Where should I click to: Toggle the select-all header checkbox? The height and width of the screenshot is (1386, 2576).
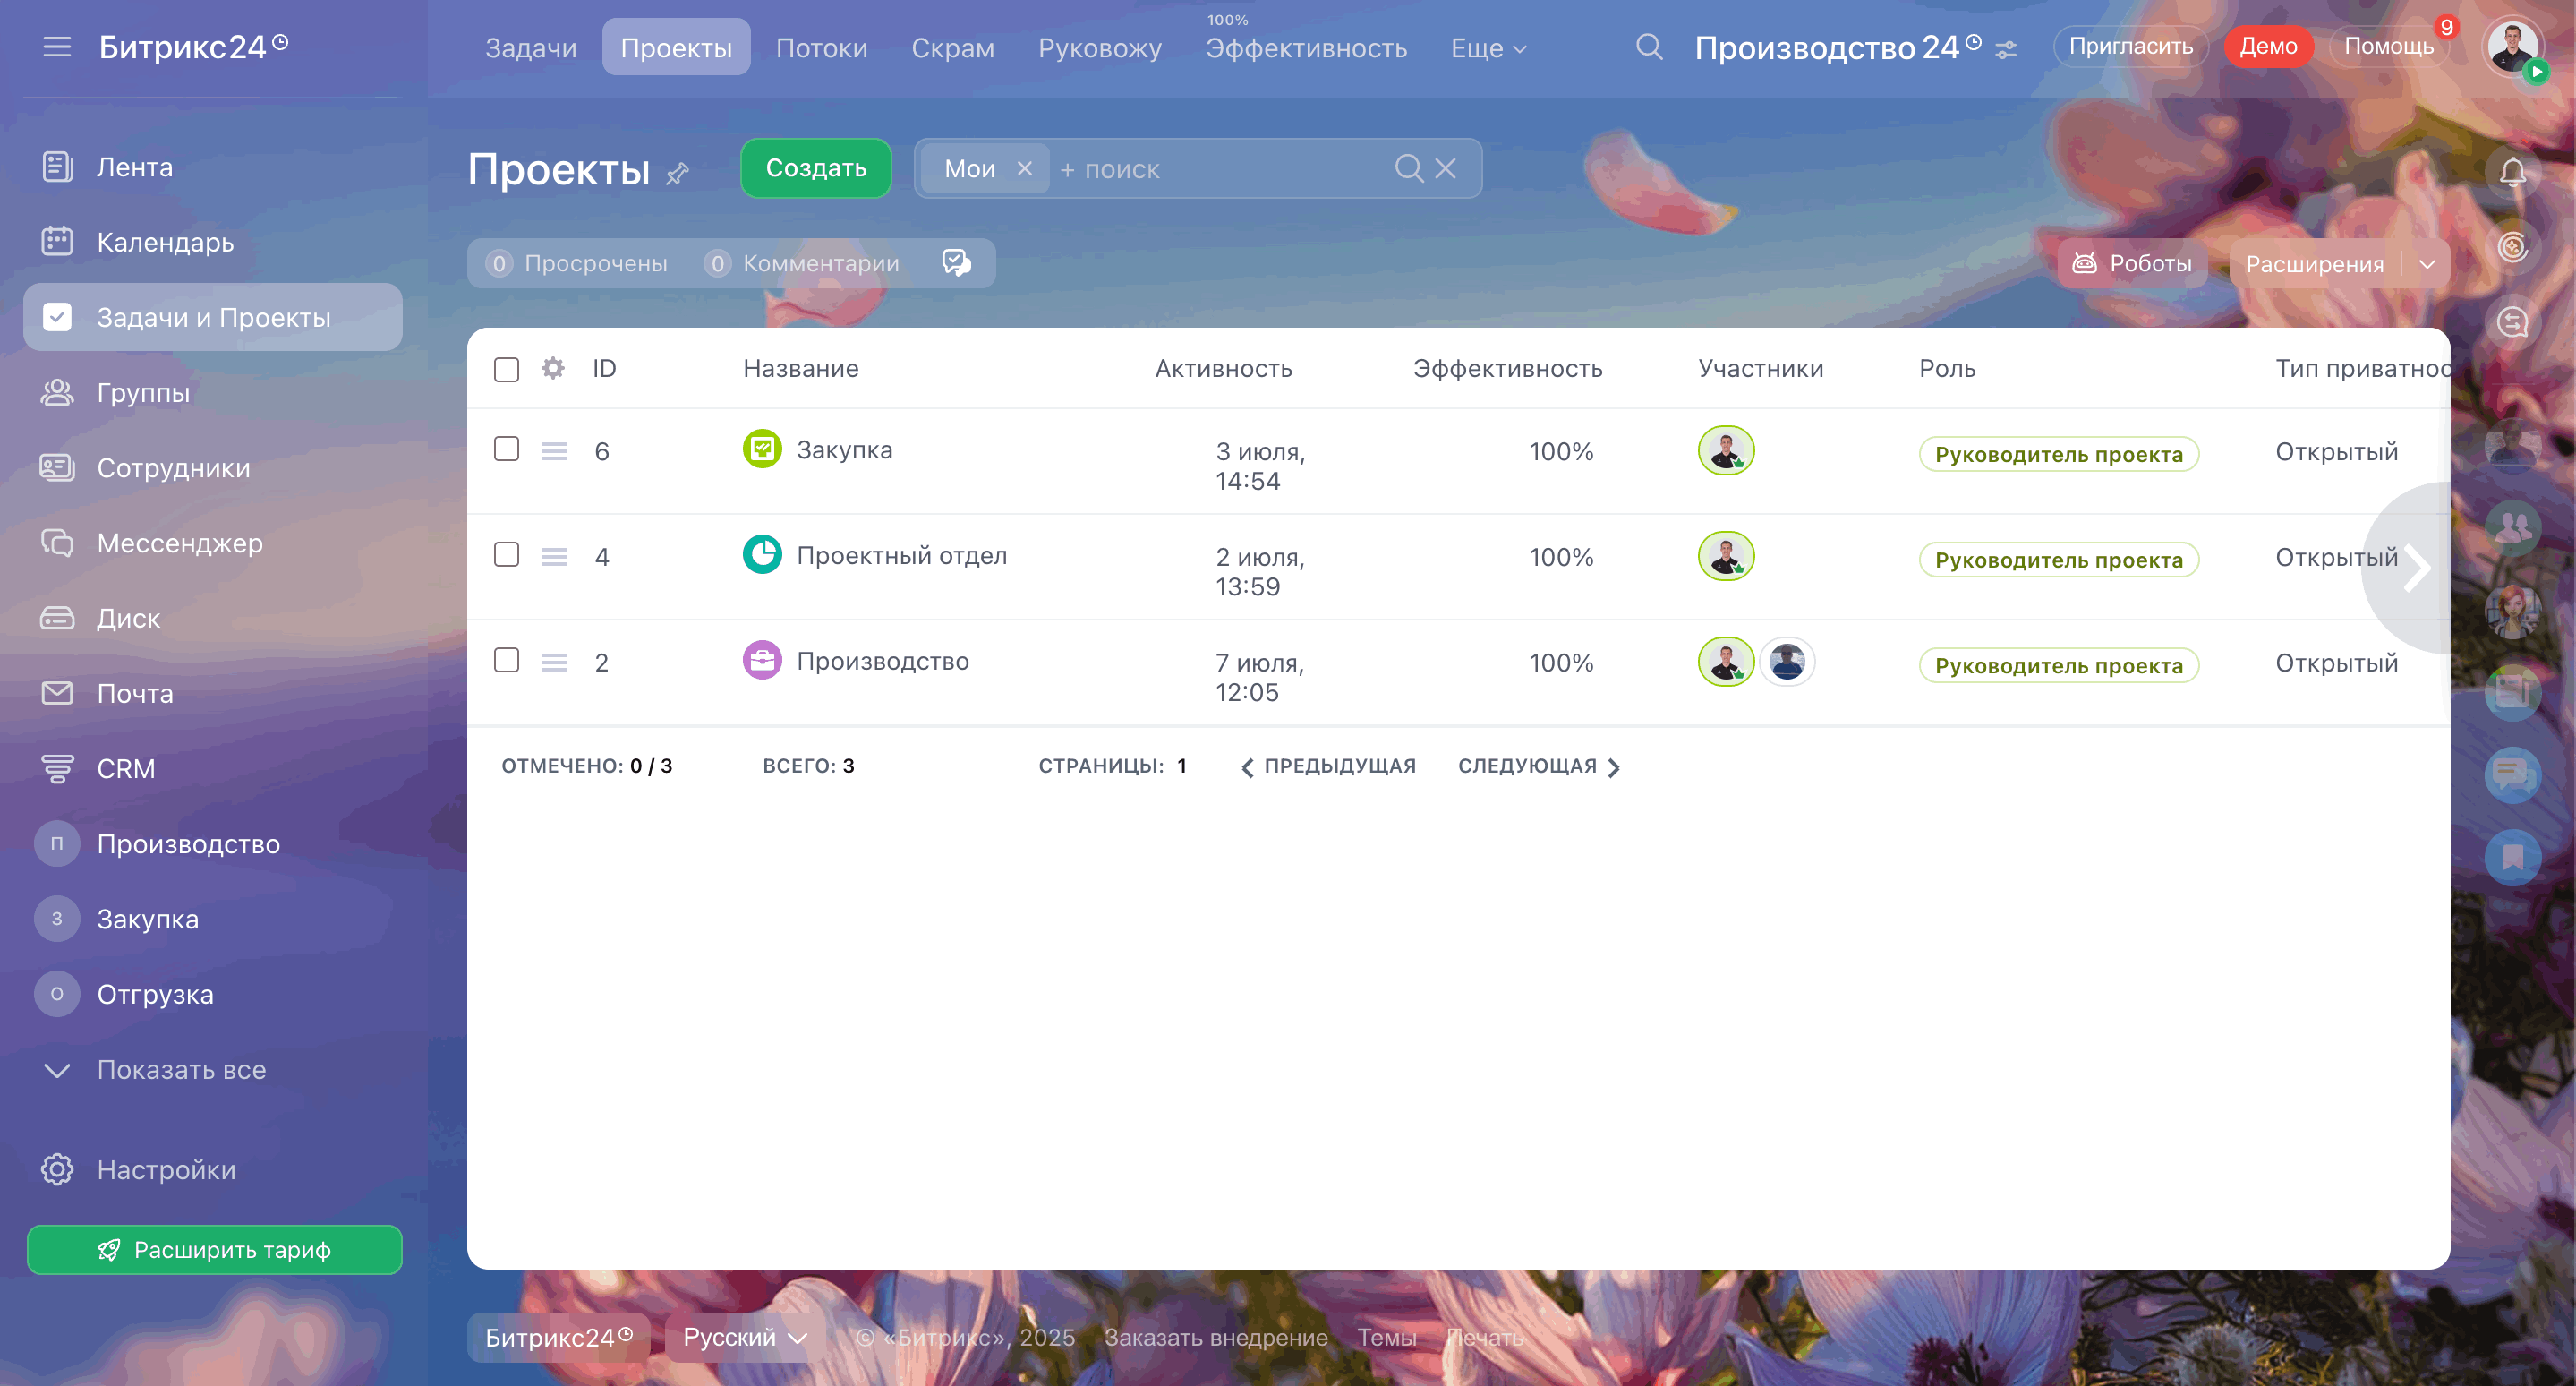click(x=507, y=369)
